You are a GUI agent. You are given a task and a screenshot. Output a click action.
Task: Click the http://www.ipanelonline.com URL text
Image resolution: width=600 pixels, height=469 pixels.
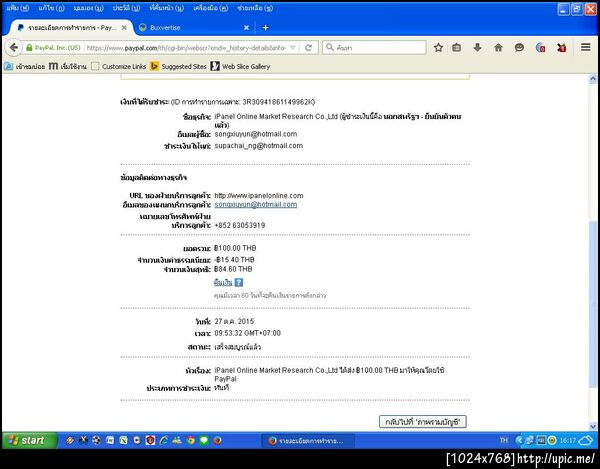pyautogui.click(x=259, y=195)
